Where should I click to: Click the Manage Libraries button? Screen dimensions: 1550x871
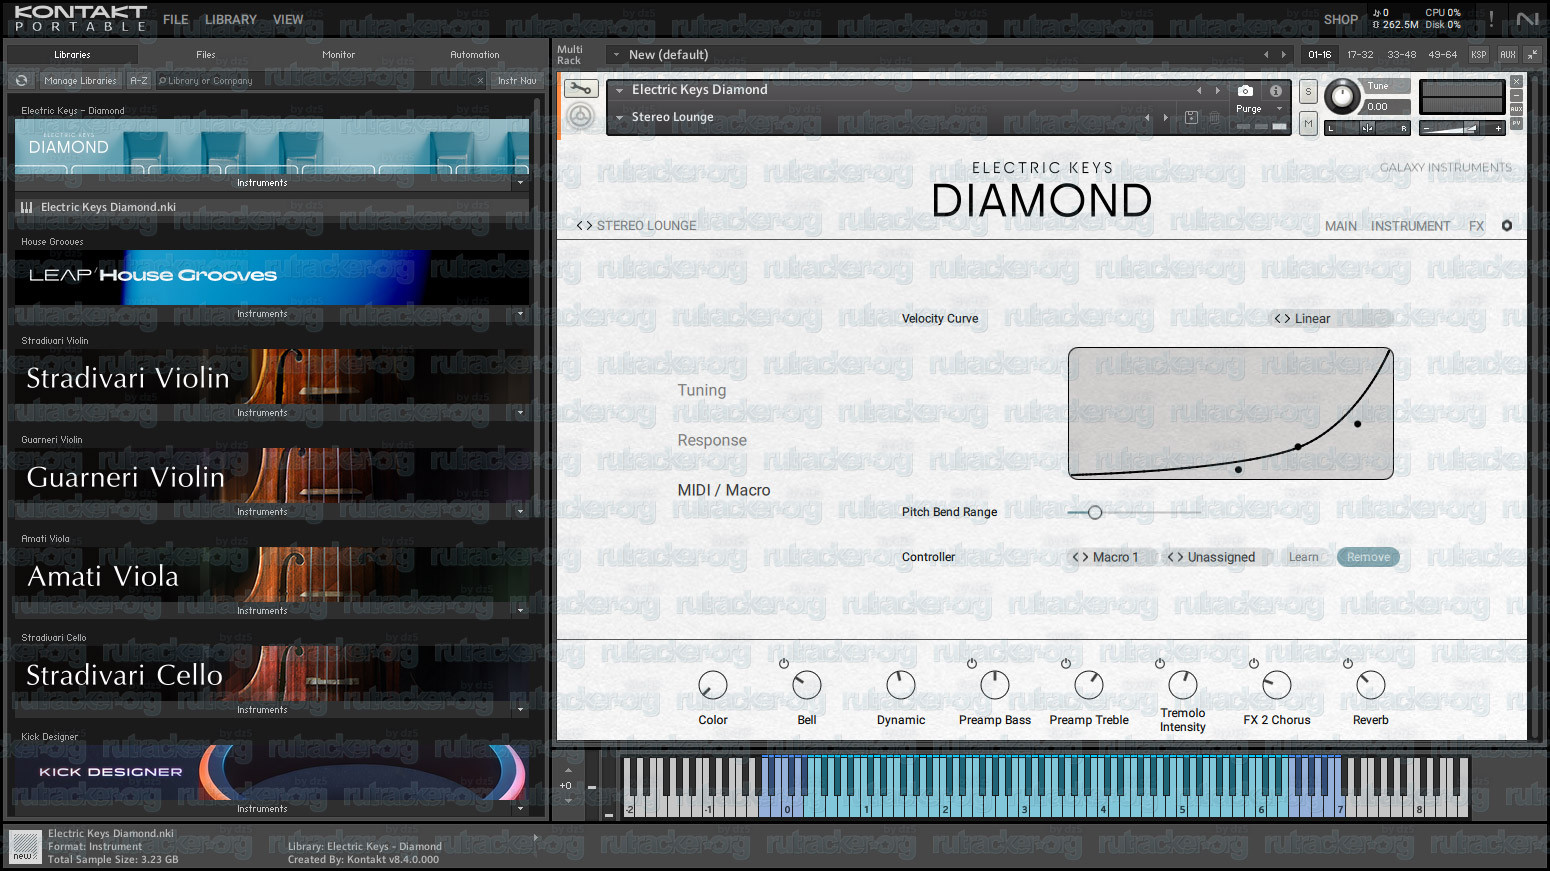click(x=80, y=80)
